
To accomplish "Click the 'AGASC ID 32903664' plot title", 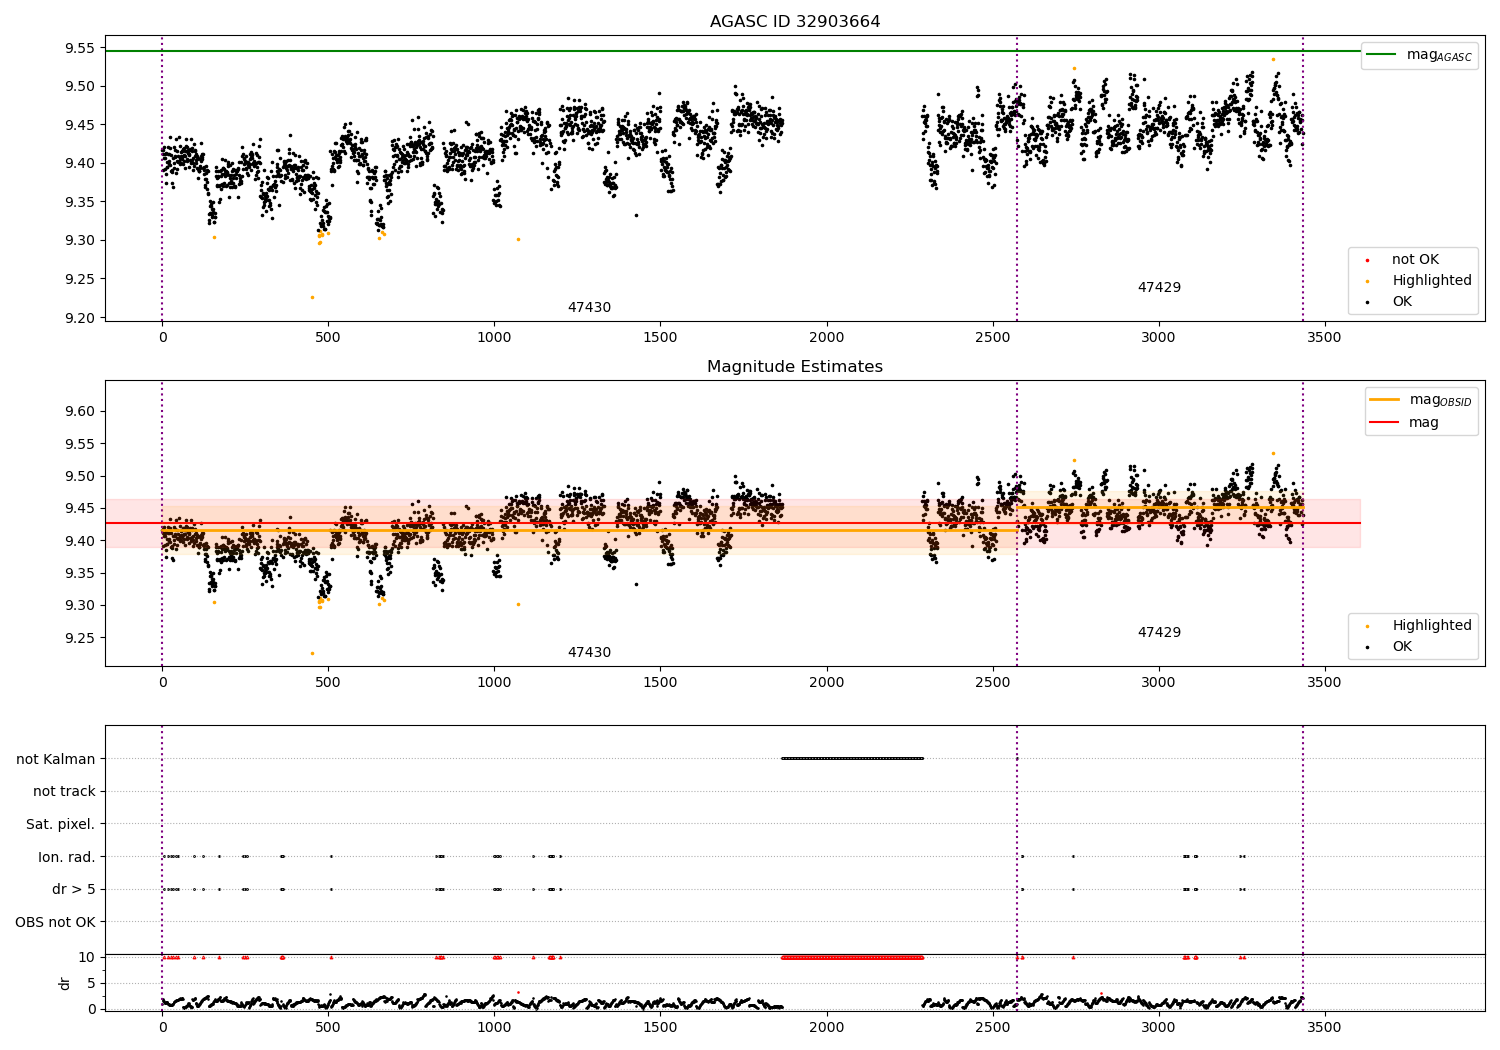I will pyautogui.click(x=795, y=21).
